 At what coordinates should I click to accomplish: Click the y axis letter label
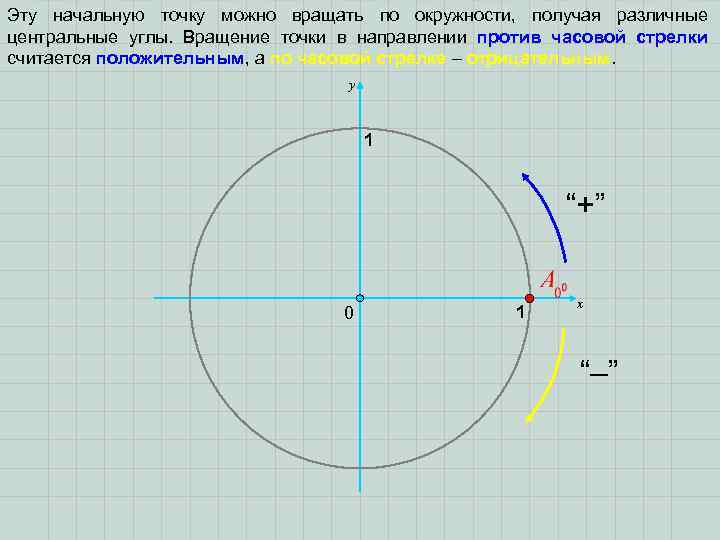tap(351, 86)
